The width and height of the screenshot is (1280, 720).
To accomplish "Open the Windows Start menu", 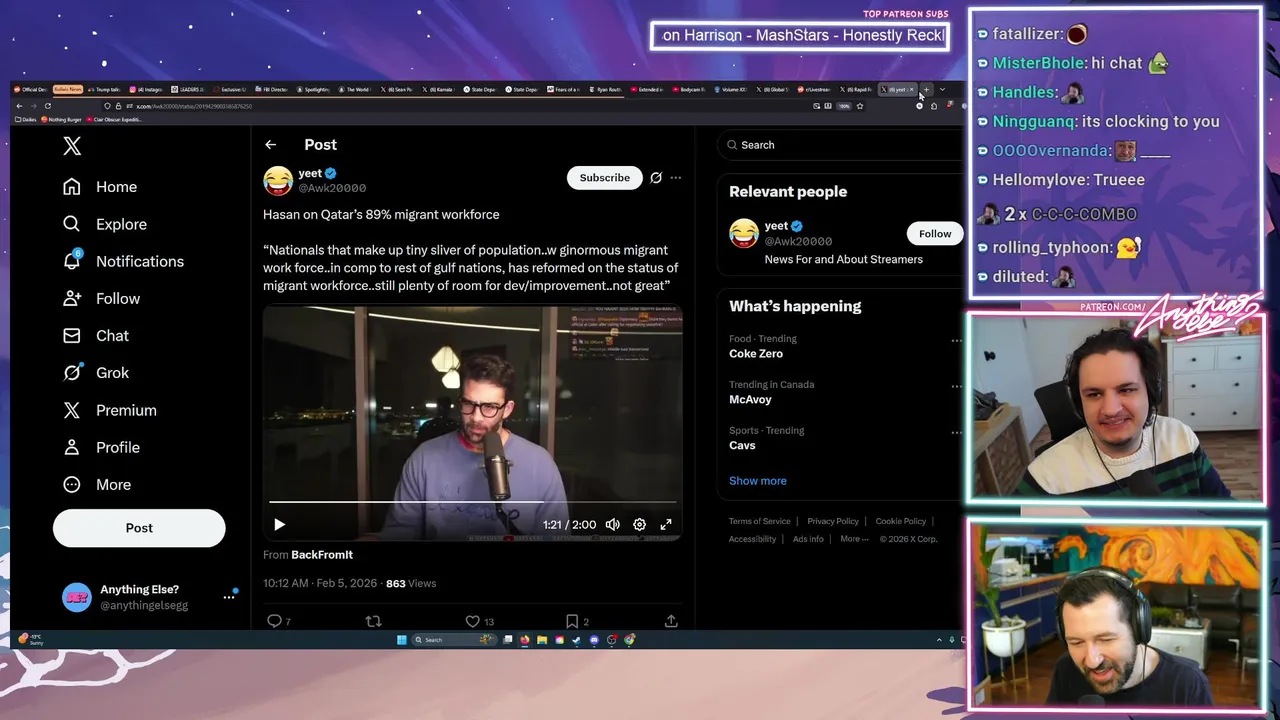I will 402,640.
